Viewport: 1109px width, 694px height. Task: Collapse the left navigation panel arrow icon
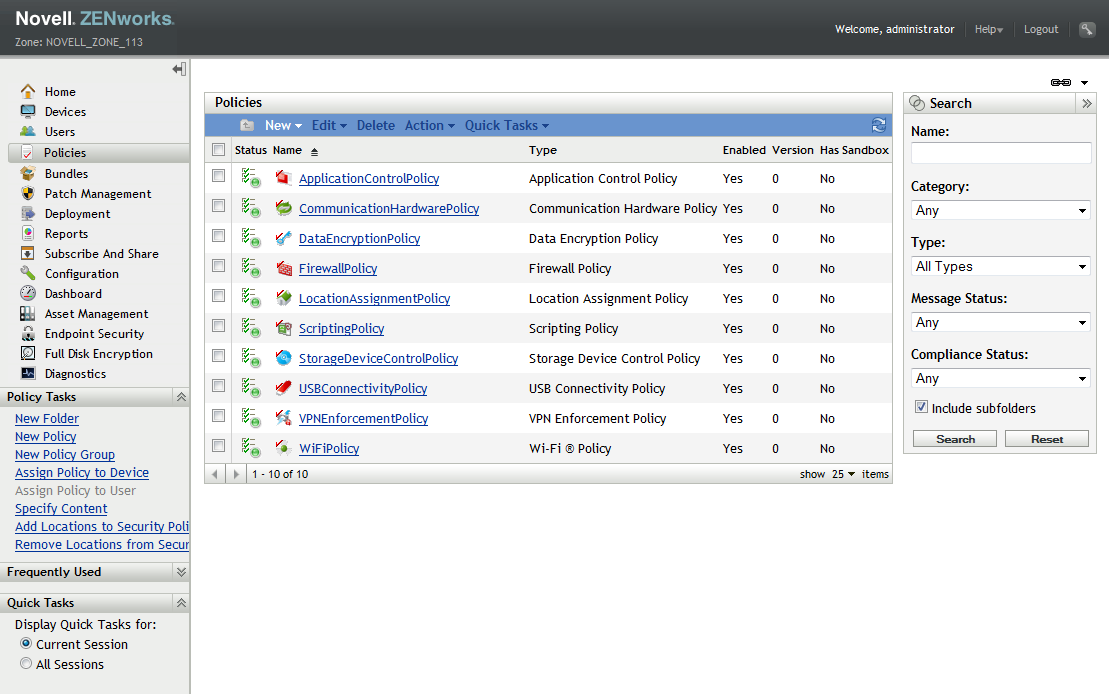pyautogui.click(x=179, y=69)
